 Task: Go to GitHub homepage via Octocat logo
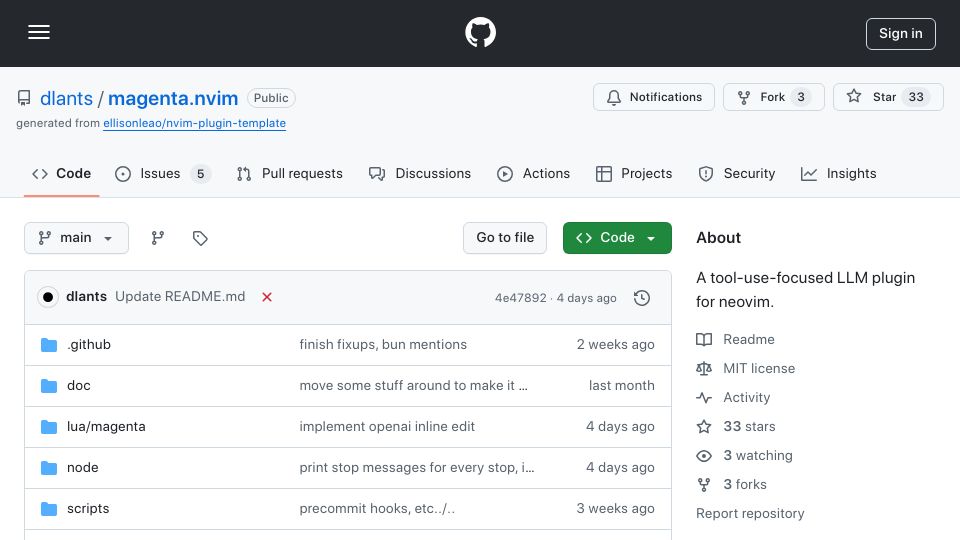480,32
